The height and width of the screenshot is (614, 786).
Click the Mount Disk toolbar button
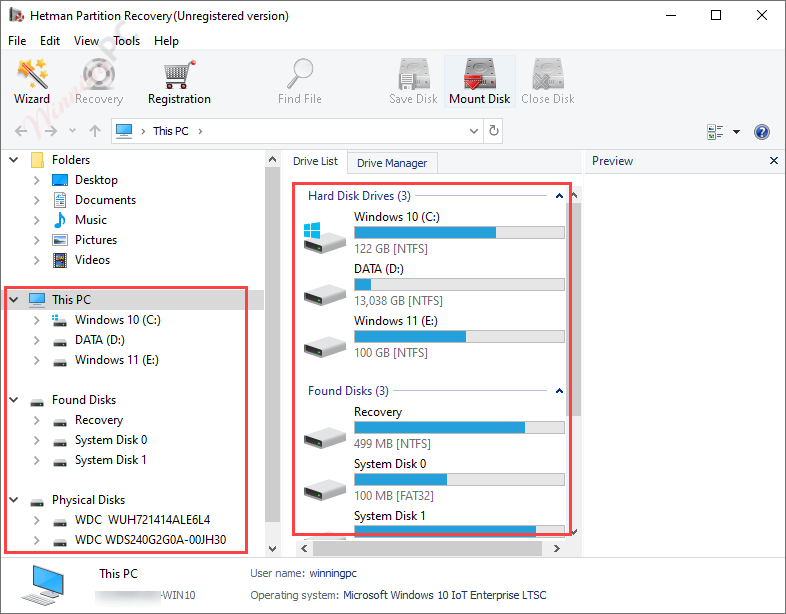[x=480, y=81]
